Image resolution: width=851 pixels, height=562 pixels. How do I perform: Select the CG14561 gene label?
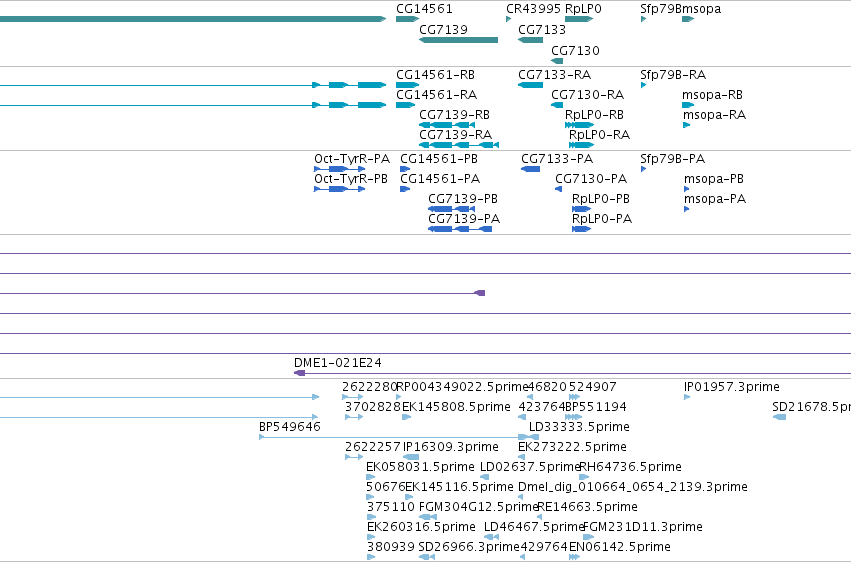pyautogui.click(x=424, y=9)
